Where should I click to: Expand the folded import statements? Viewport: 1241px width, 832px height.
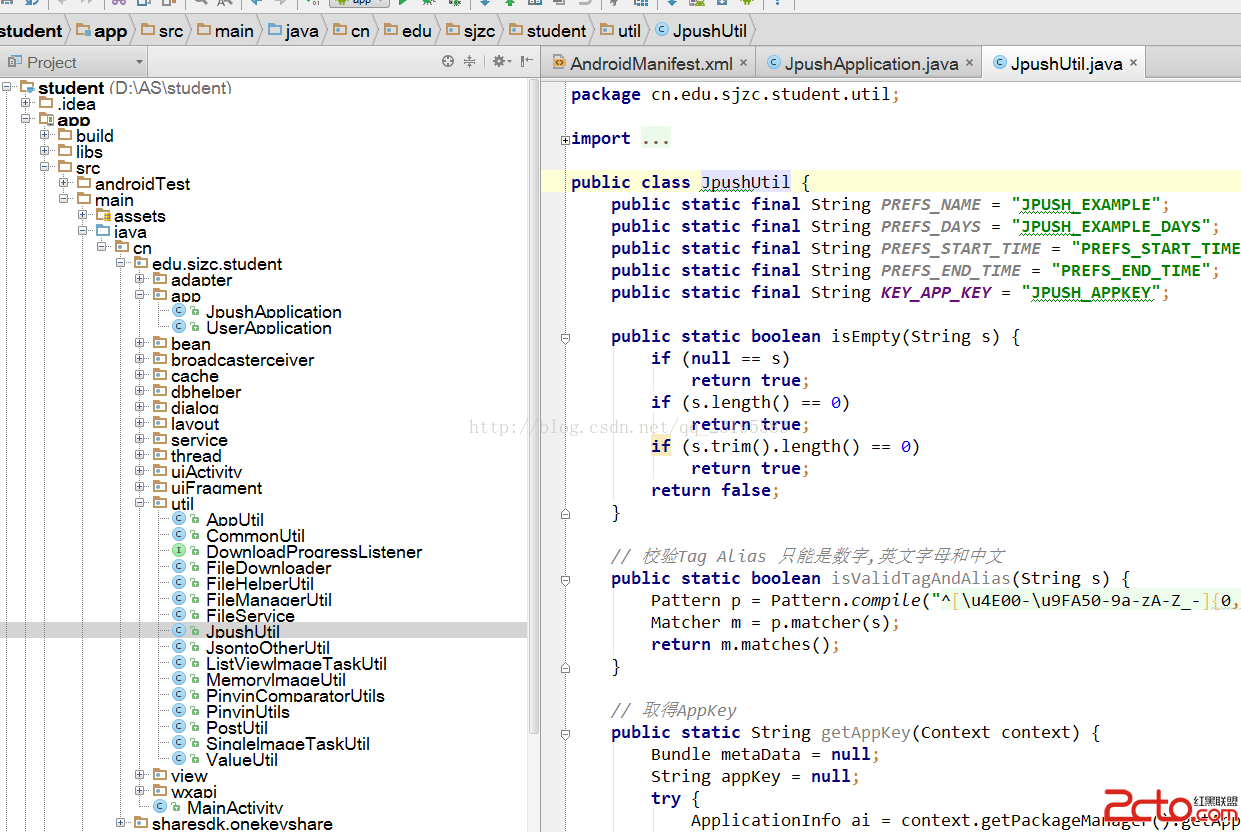tap(565, 139)
